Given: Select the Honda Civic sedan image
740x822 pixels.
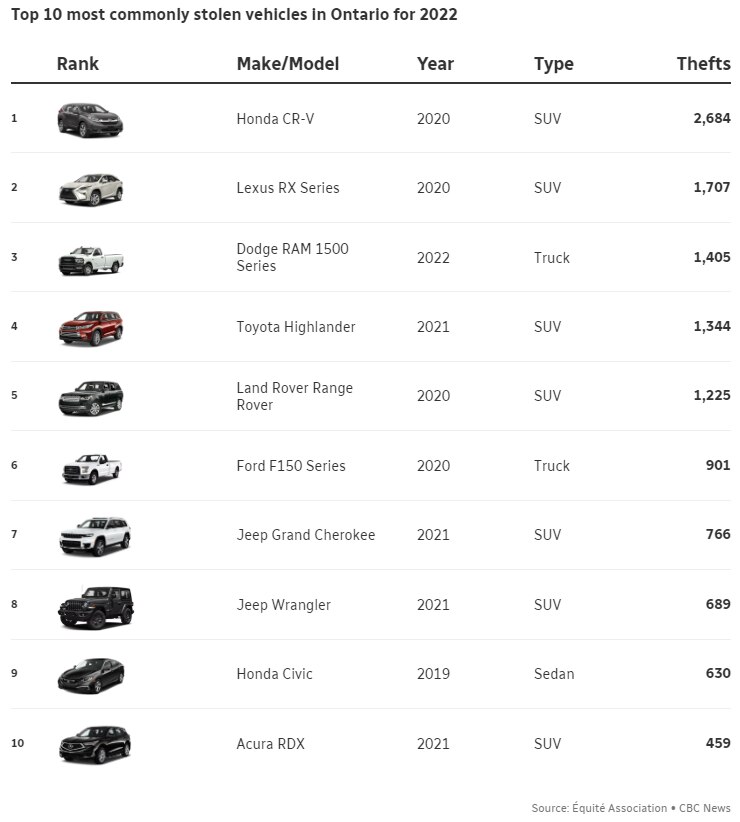Looking at the screenshot, I should (x=91, y=675).
